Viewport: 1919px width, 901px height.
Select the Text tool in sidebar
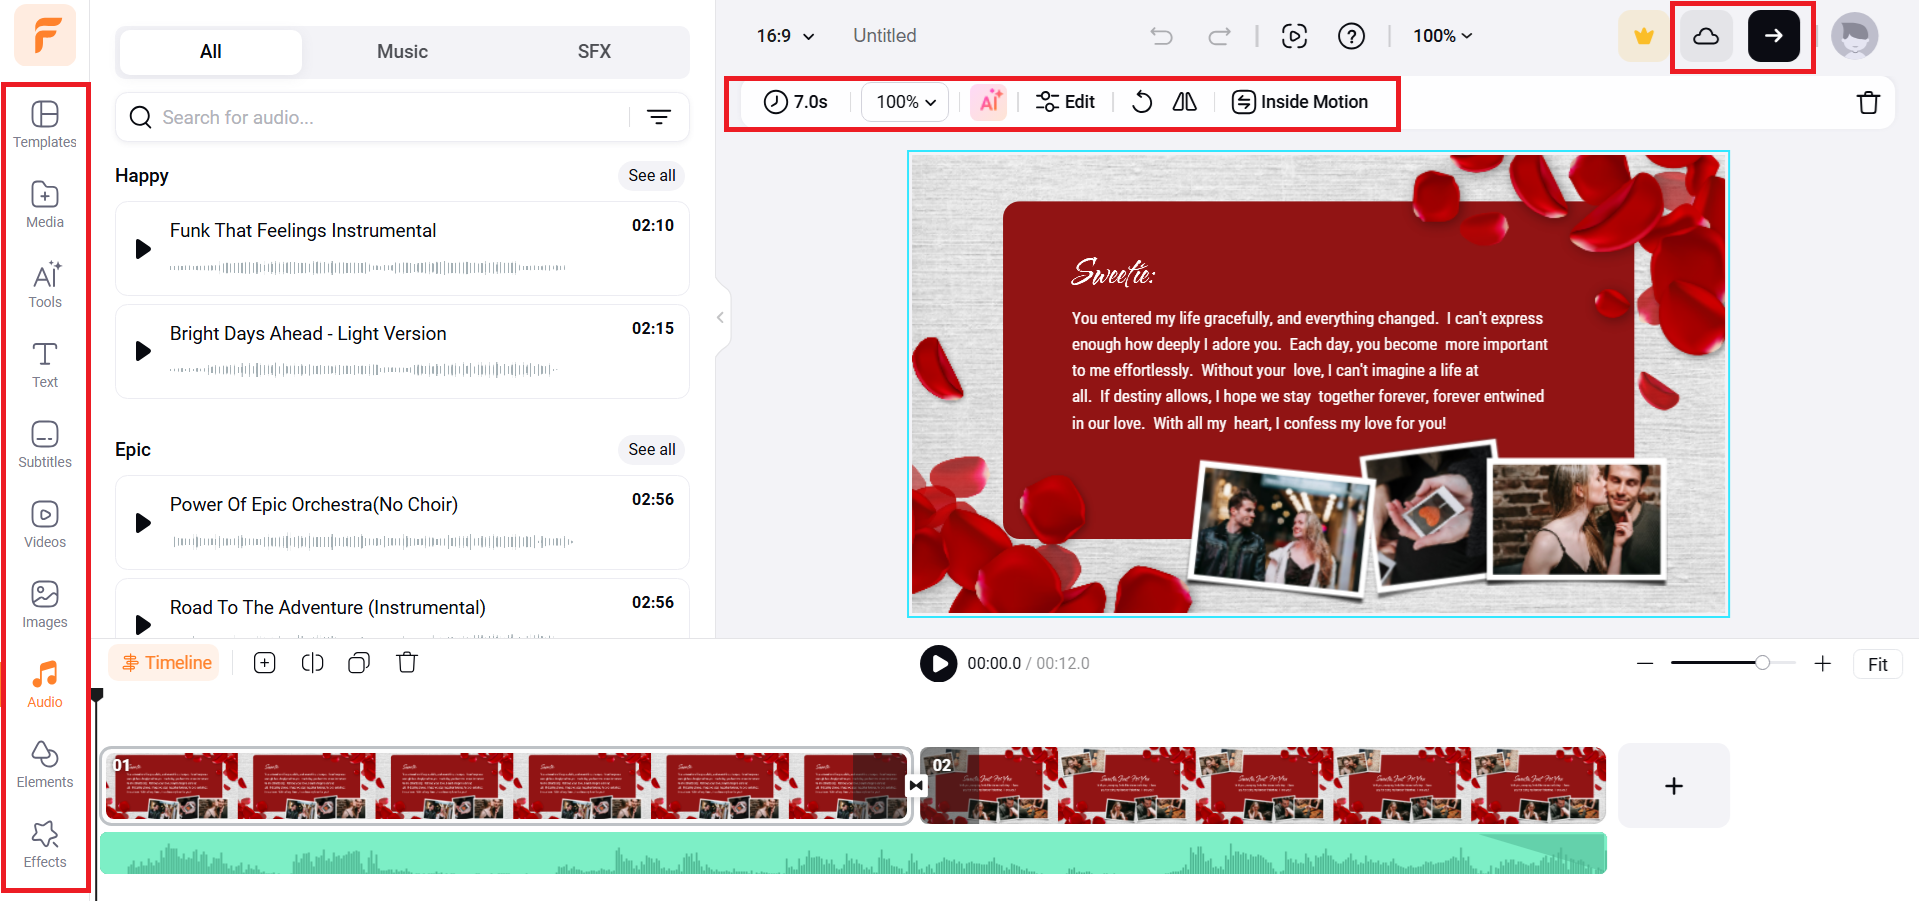coord(45,363)
